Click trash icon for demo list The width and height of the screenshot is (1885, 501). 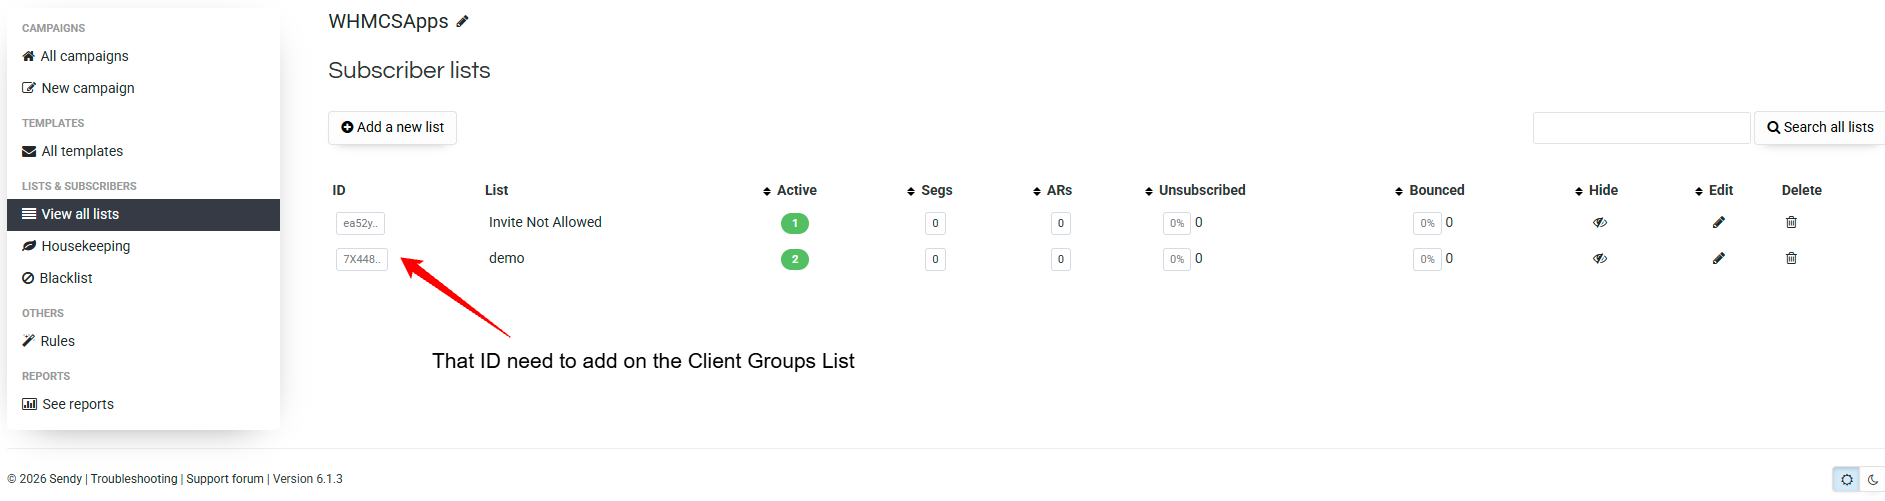(x=1790, y=258)
